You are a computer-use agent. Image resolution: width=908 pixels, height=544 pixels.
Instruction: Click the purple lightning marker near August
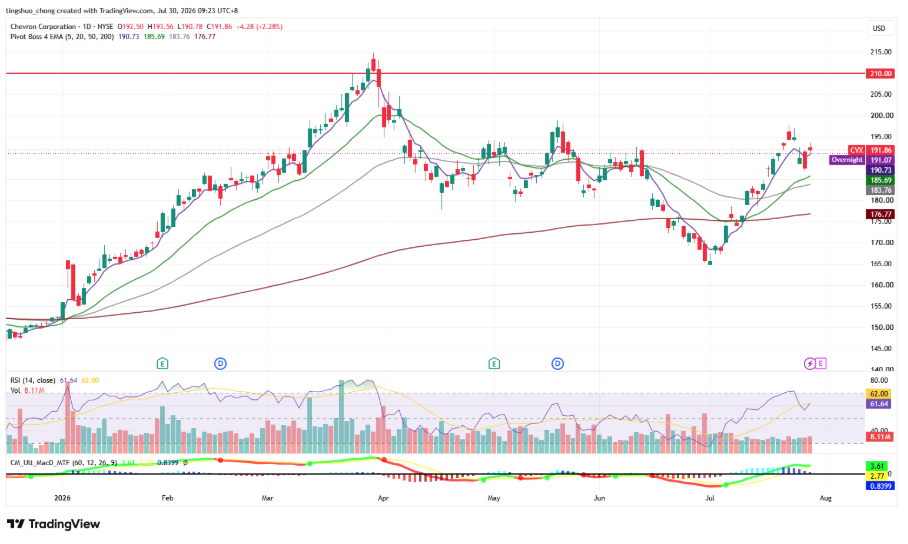tap(810, 364)
